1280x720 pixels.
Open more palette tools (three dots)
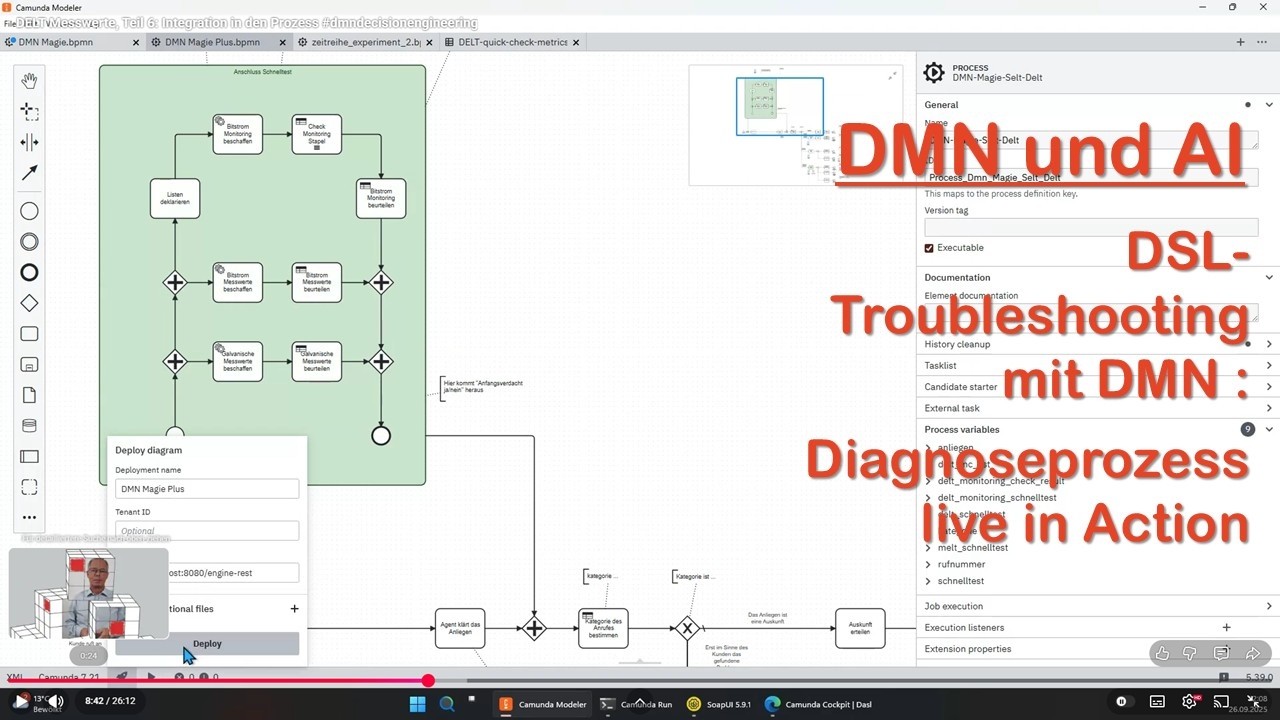(30, 517)
